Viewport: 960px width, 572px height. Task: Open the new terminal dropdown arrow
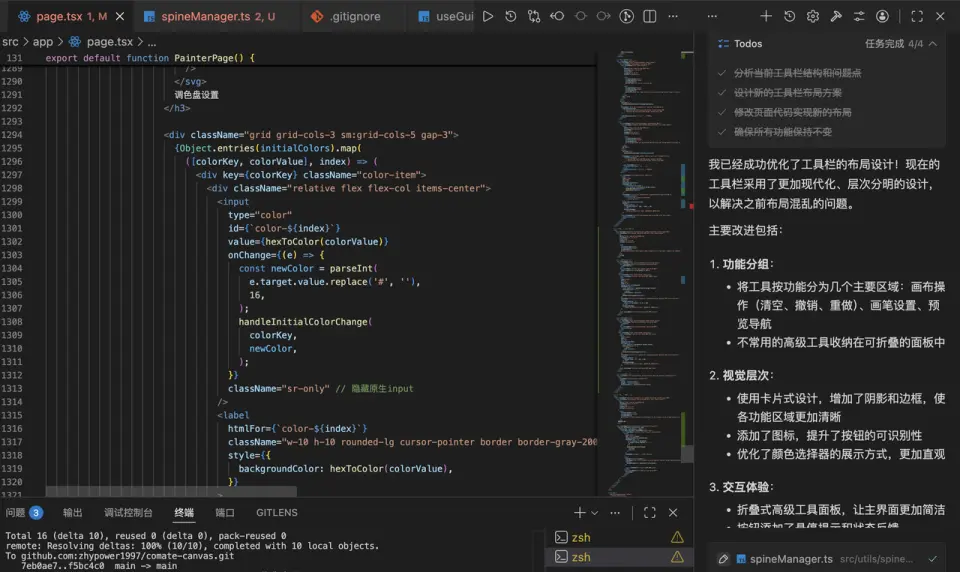coord(595,513)
